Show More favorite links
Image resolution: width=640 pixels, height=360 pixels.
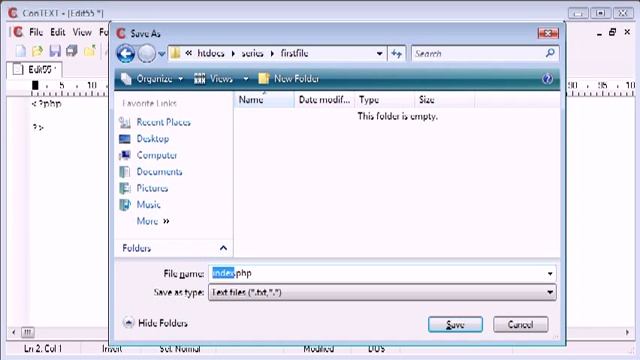tap(153, 221)
